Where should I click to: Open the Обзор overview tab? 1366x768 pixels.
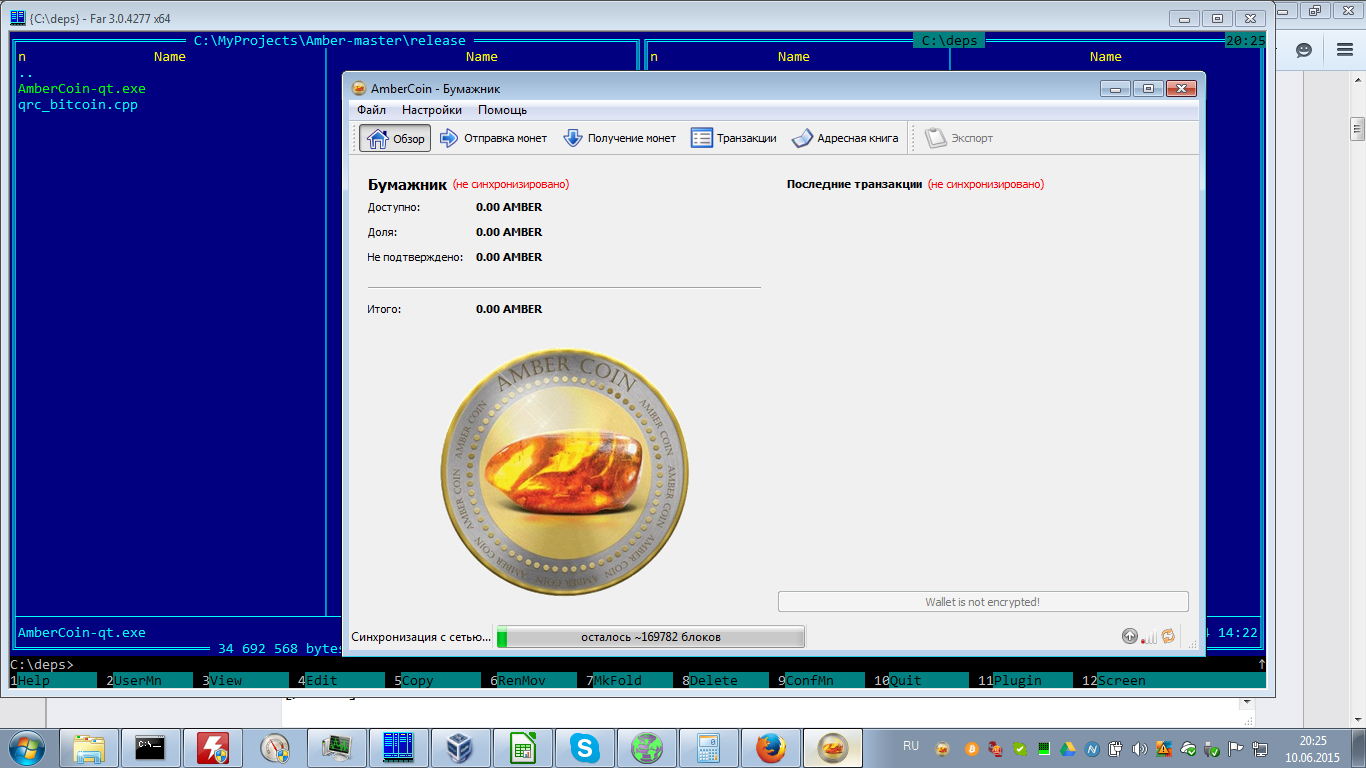[395, 138]
